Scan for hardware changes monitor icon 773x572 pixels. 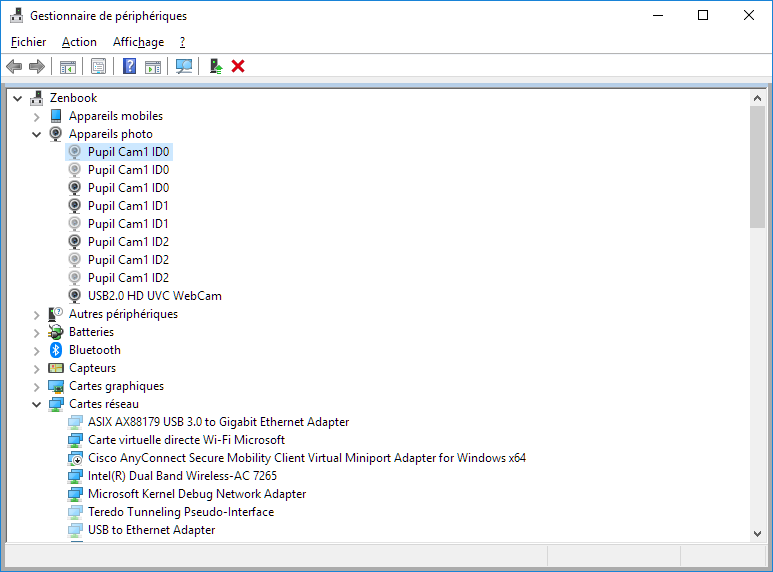[x=184, y=66]
